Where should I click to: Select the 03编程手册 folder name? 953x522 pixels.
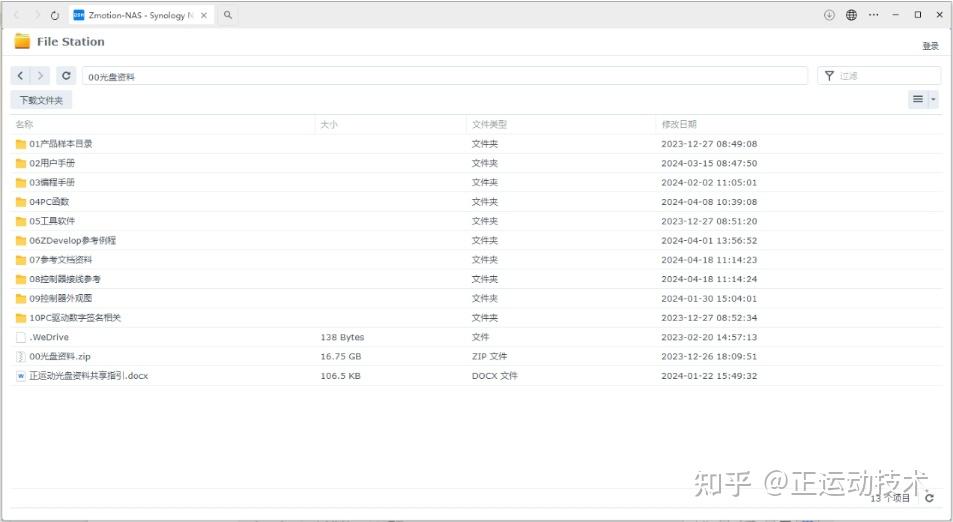52,183
